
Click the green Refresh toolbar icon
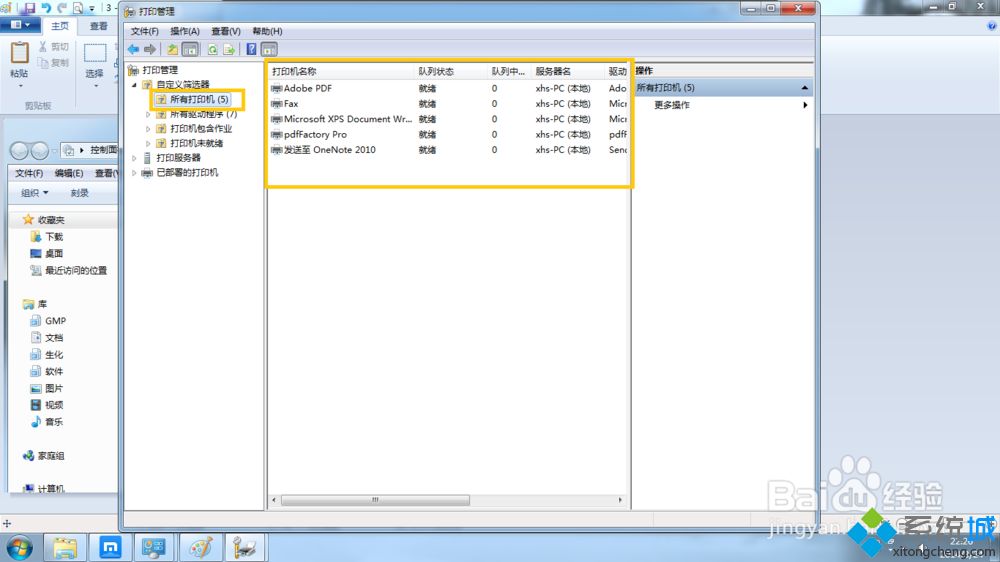coord(212,49)
